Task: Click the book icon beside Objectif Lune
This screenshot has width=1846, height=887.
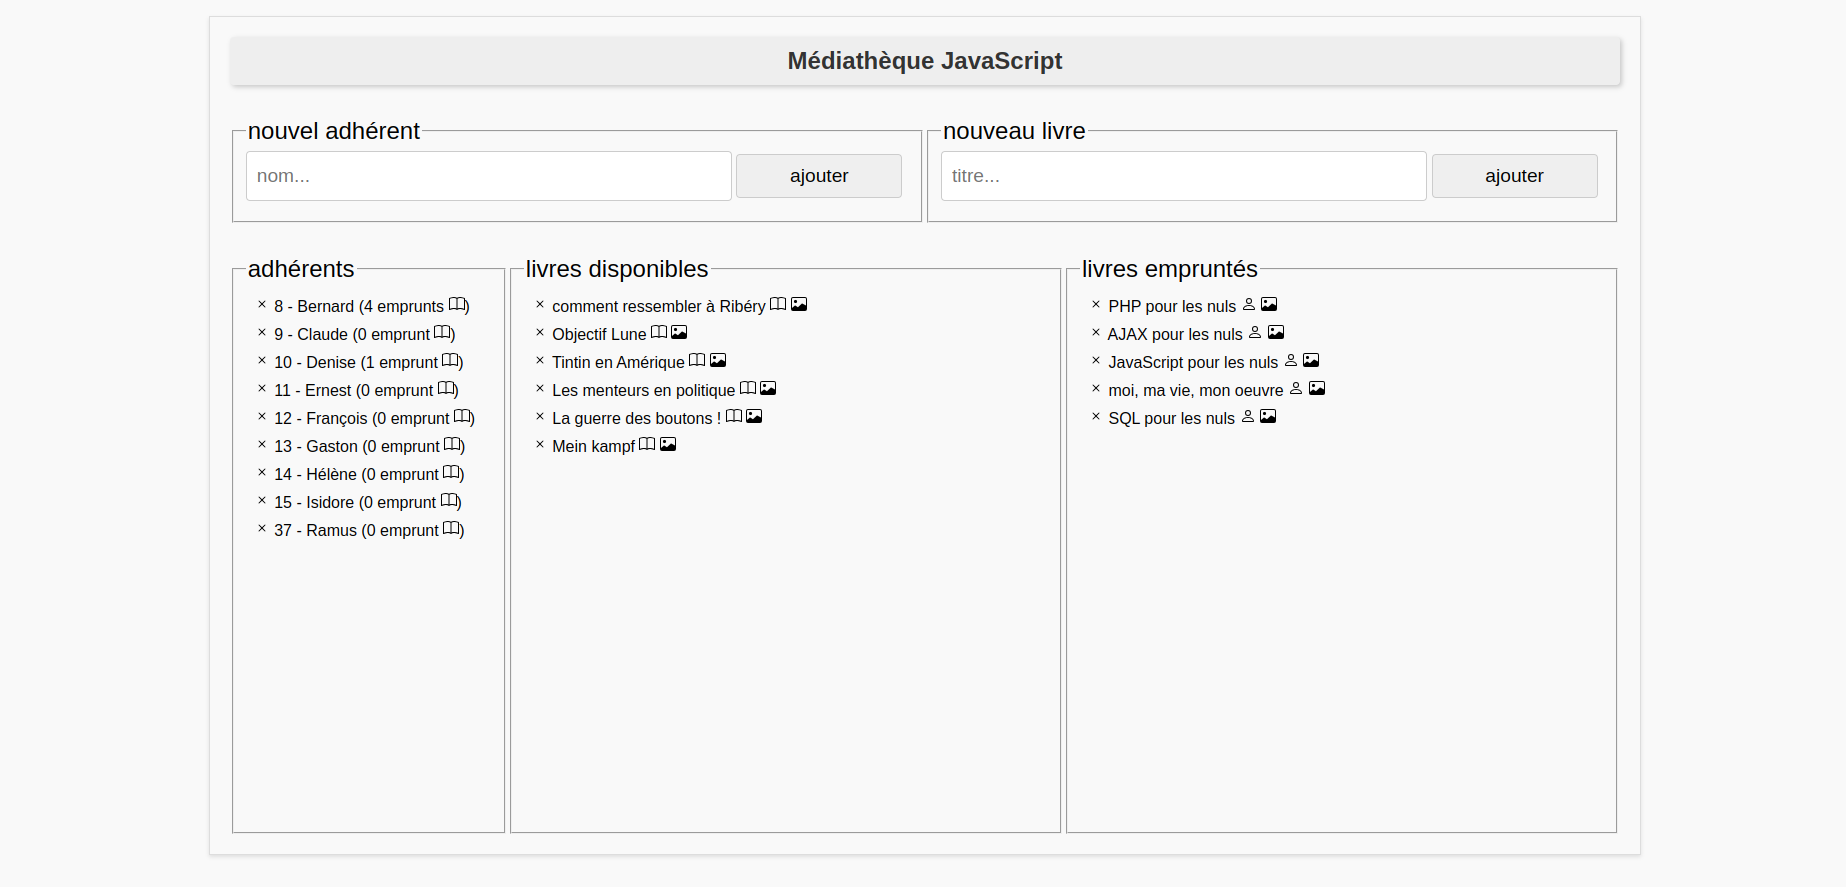Action: point(659,332)
